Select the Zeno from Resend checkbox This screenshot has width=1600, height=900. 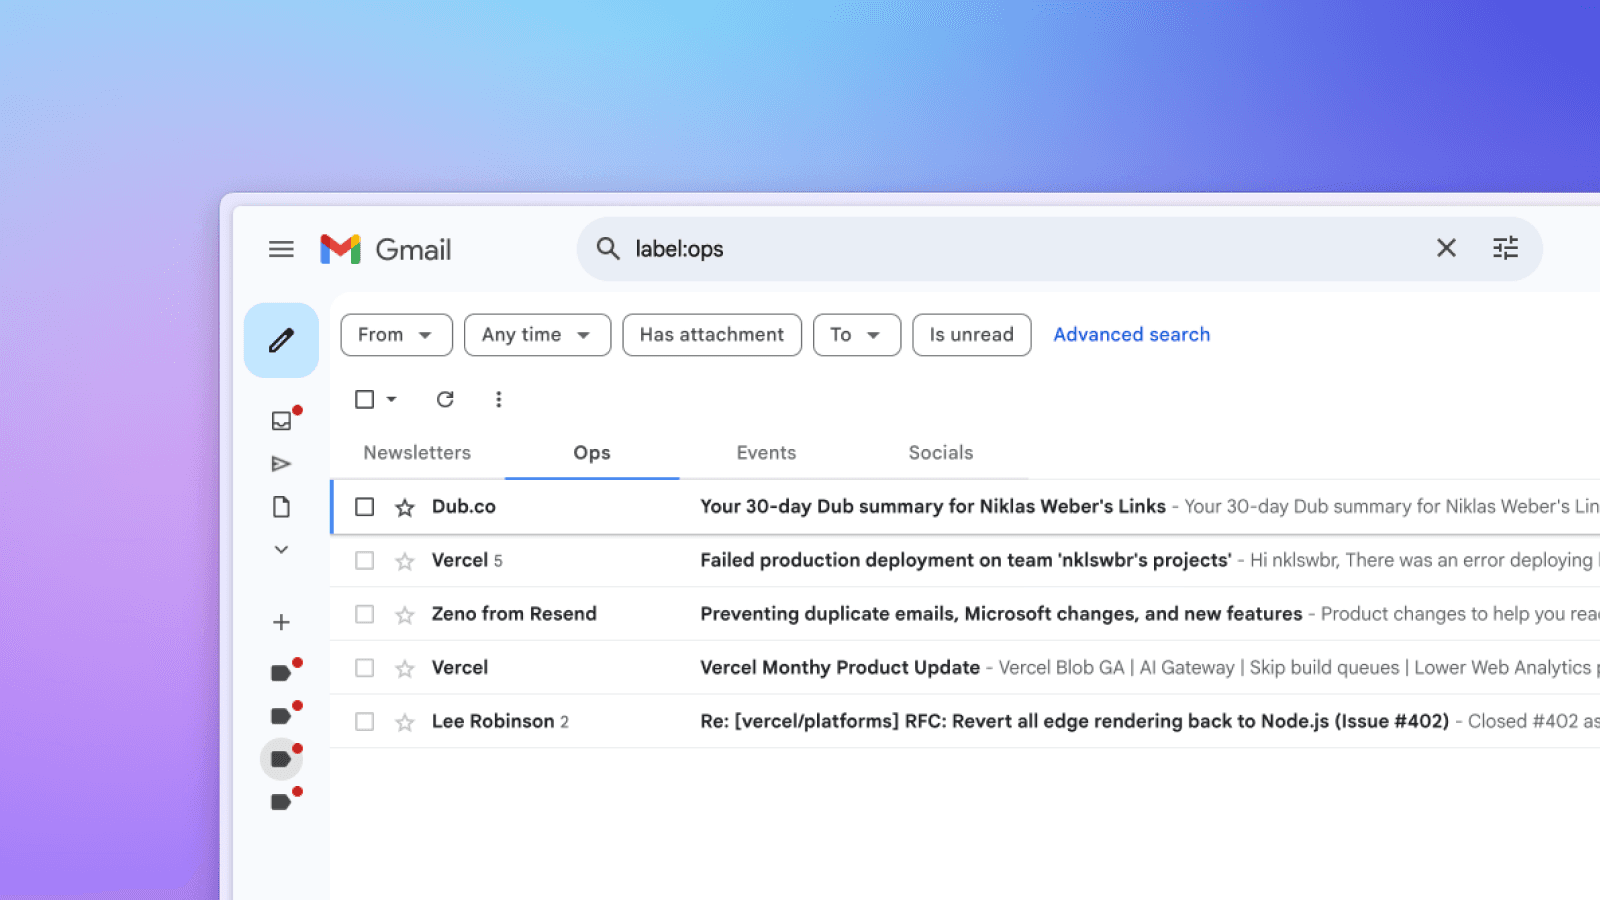tap(364, 614)
